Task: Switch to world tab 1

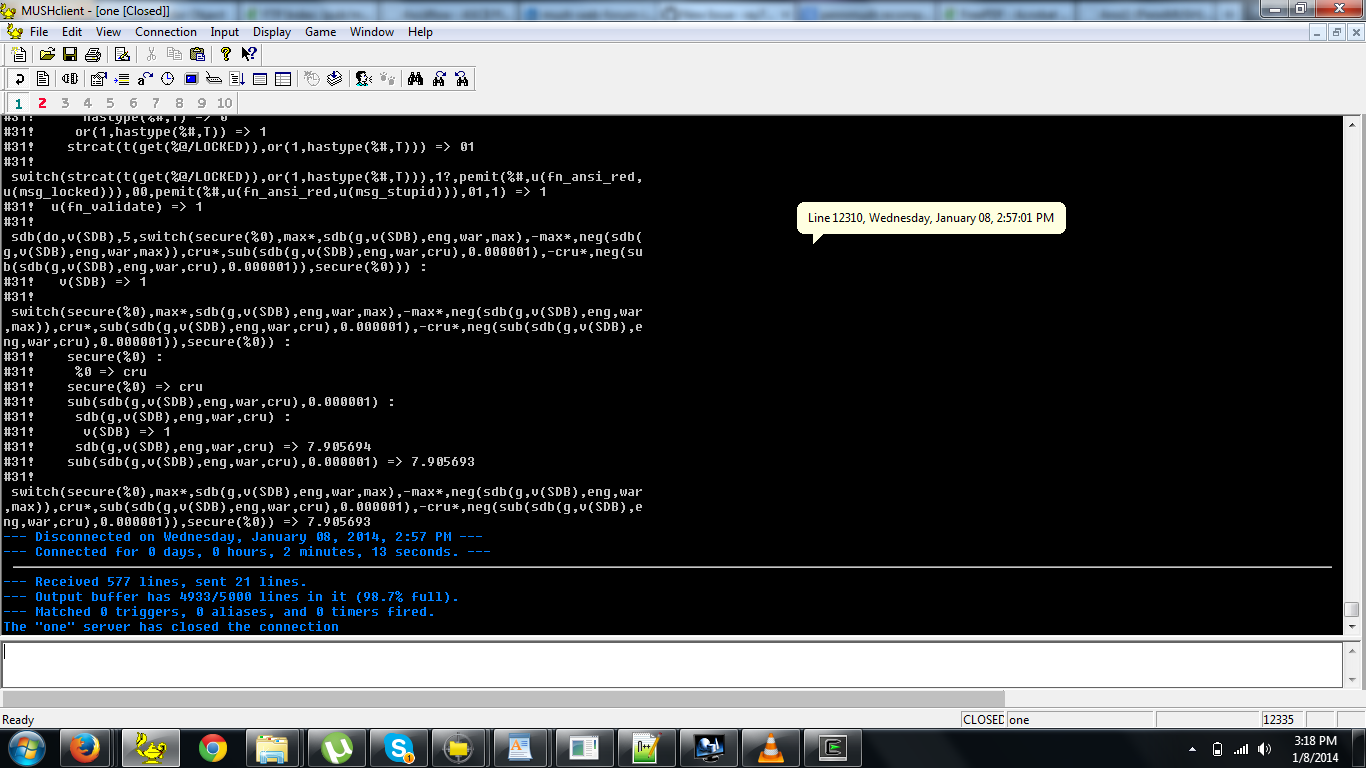Action: coord(19,103)
